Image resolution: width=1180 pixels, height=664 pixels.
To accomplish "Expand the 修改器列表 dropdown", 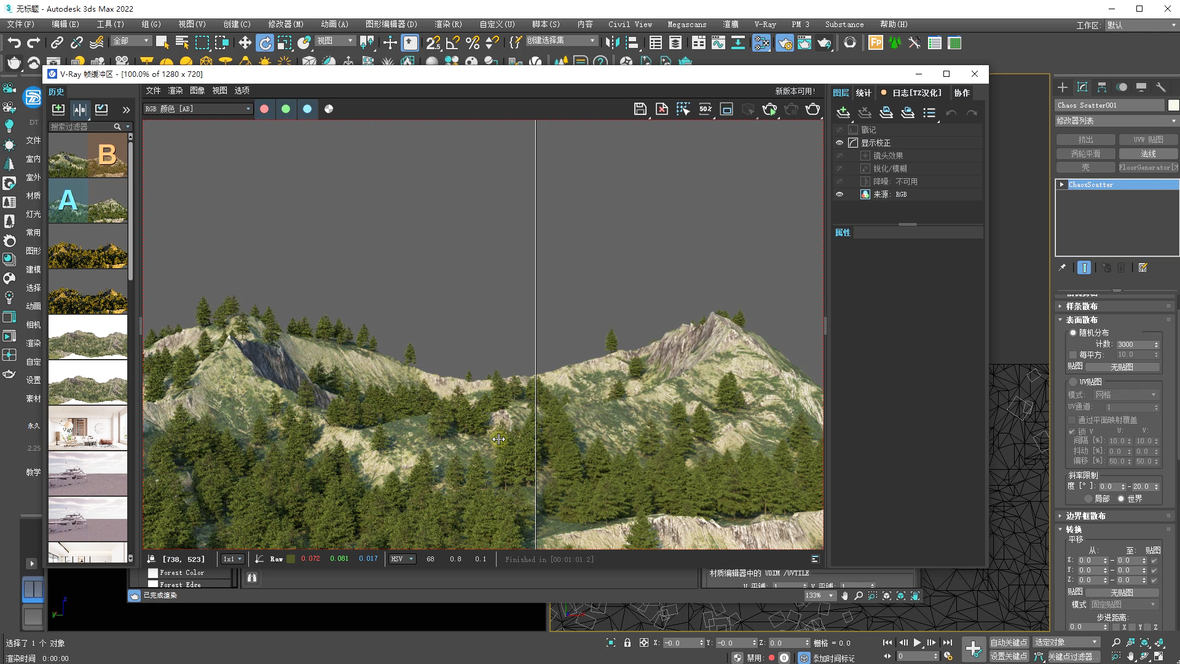I will pos(1116,121).
